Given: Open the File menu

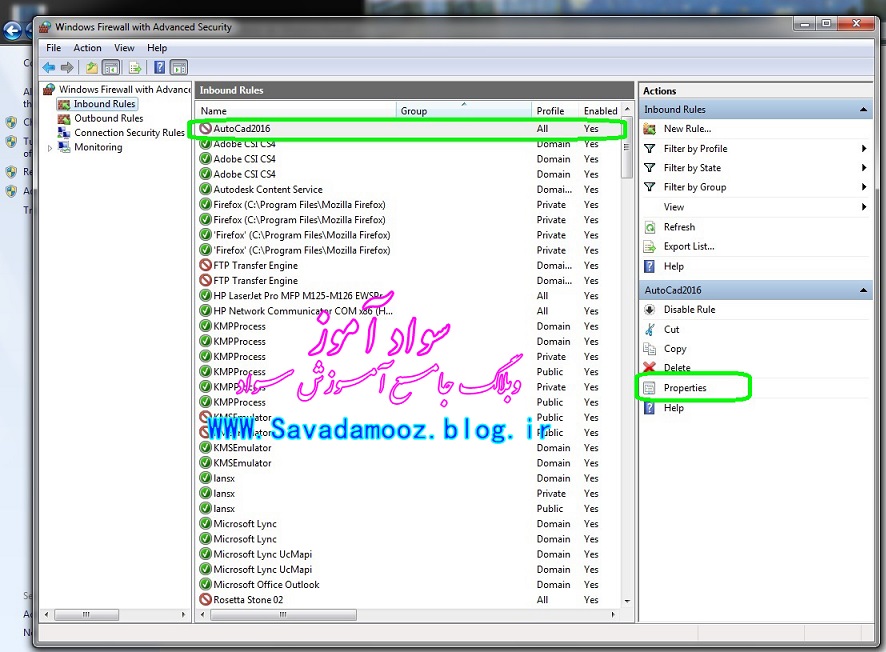Looking at the screenshot, I should click(x=54, y=48).
